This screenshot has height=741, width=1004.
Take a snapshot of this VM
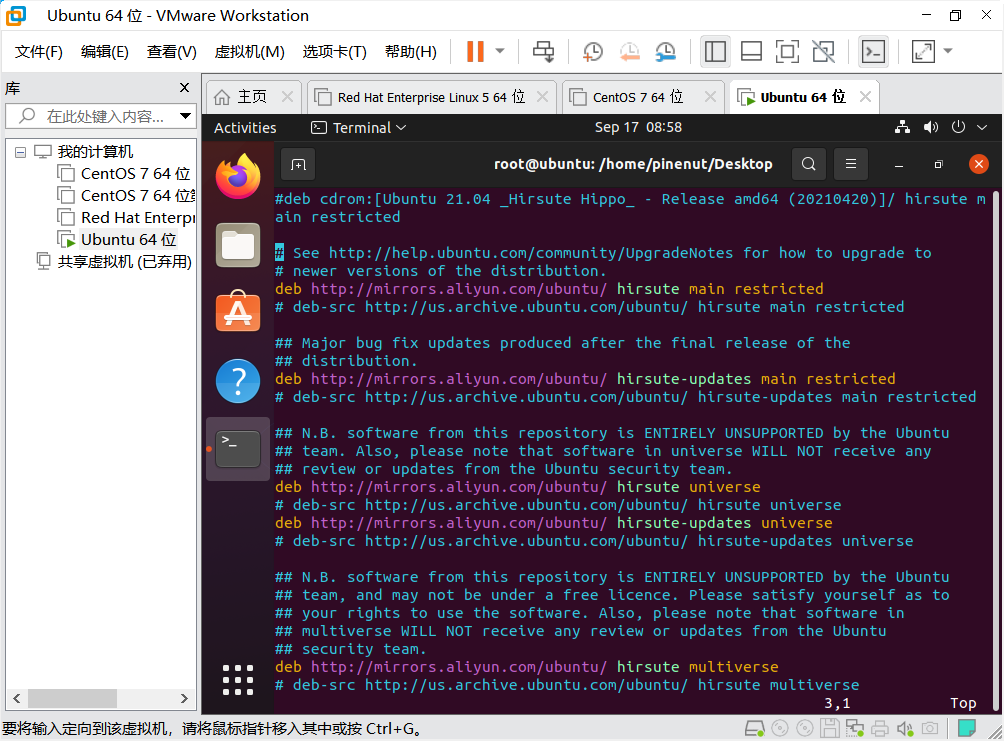[593, 51]
